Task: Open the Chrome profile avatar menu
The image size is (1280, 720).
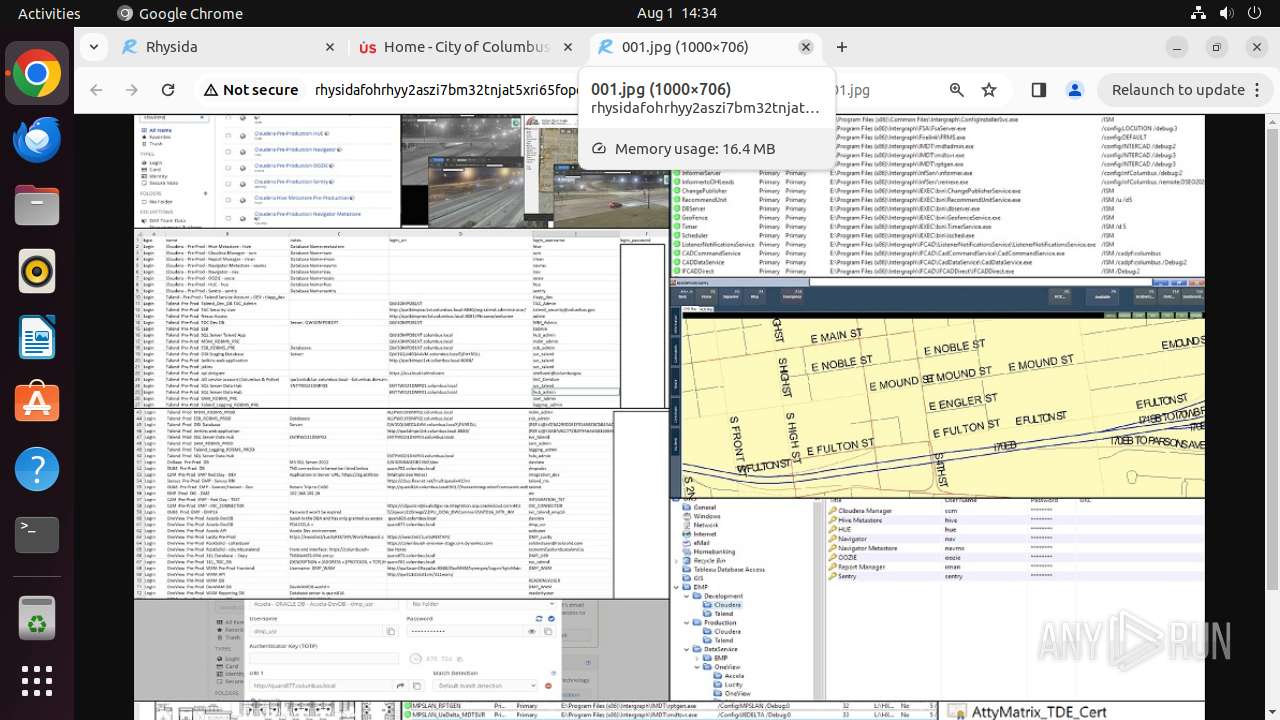Action: pyautogui.click(x=1075, y=90)
